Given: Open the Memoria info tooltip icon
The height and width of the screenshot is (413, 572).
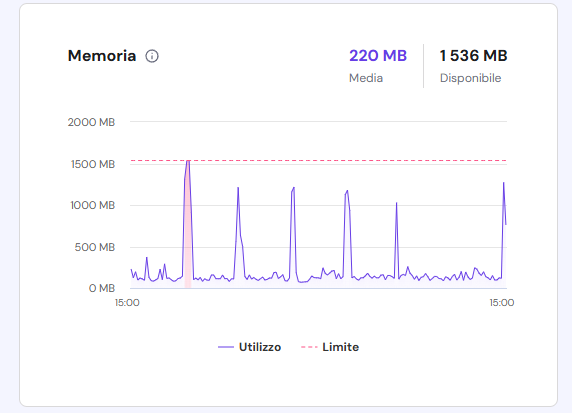Looking at the screenshot, I should pos(152,56).
